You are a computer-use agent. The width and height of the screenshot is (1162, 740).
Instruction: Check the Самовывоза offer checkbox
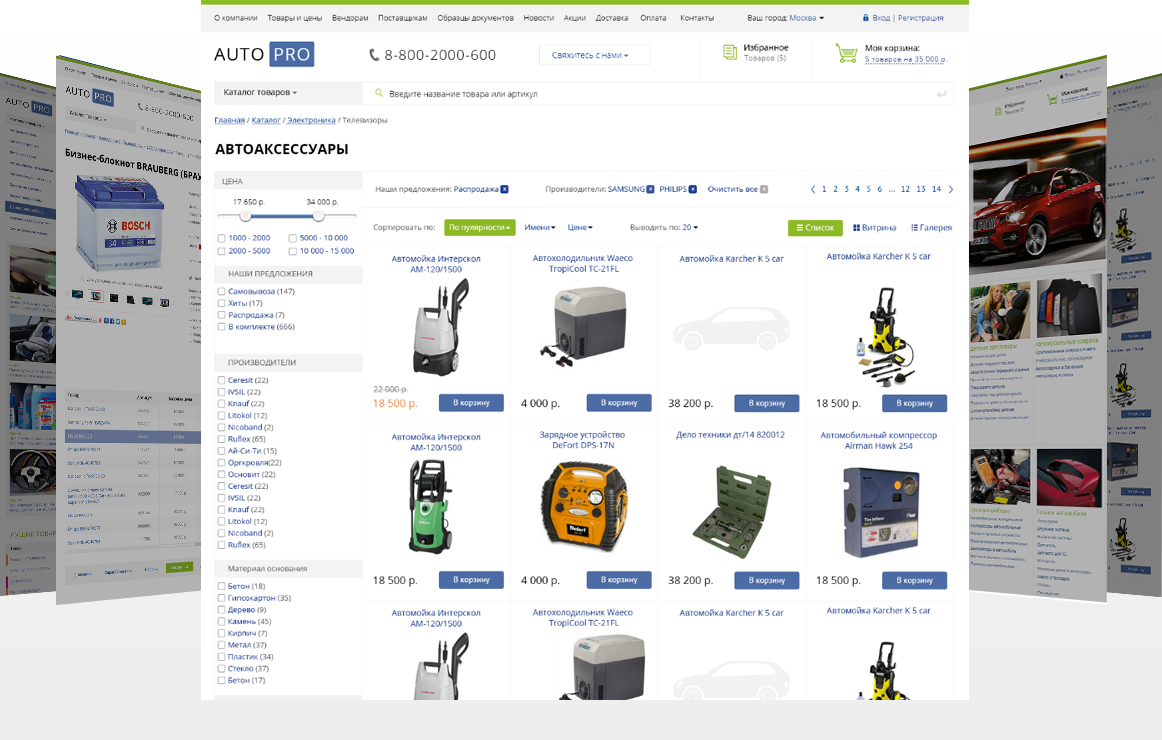(x=221, y=291)
